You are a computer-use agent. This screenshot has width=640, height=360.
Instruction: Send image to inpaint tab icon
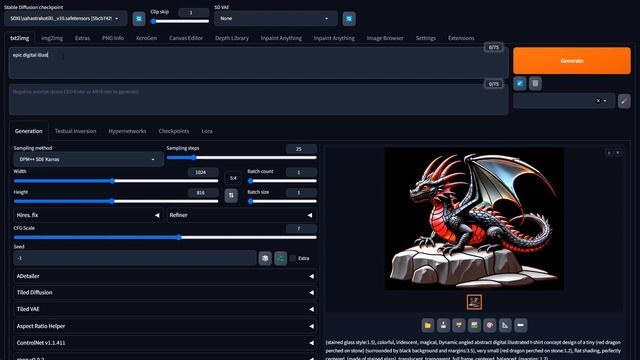(474, 325)
